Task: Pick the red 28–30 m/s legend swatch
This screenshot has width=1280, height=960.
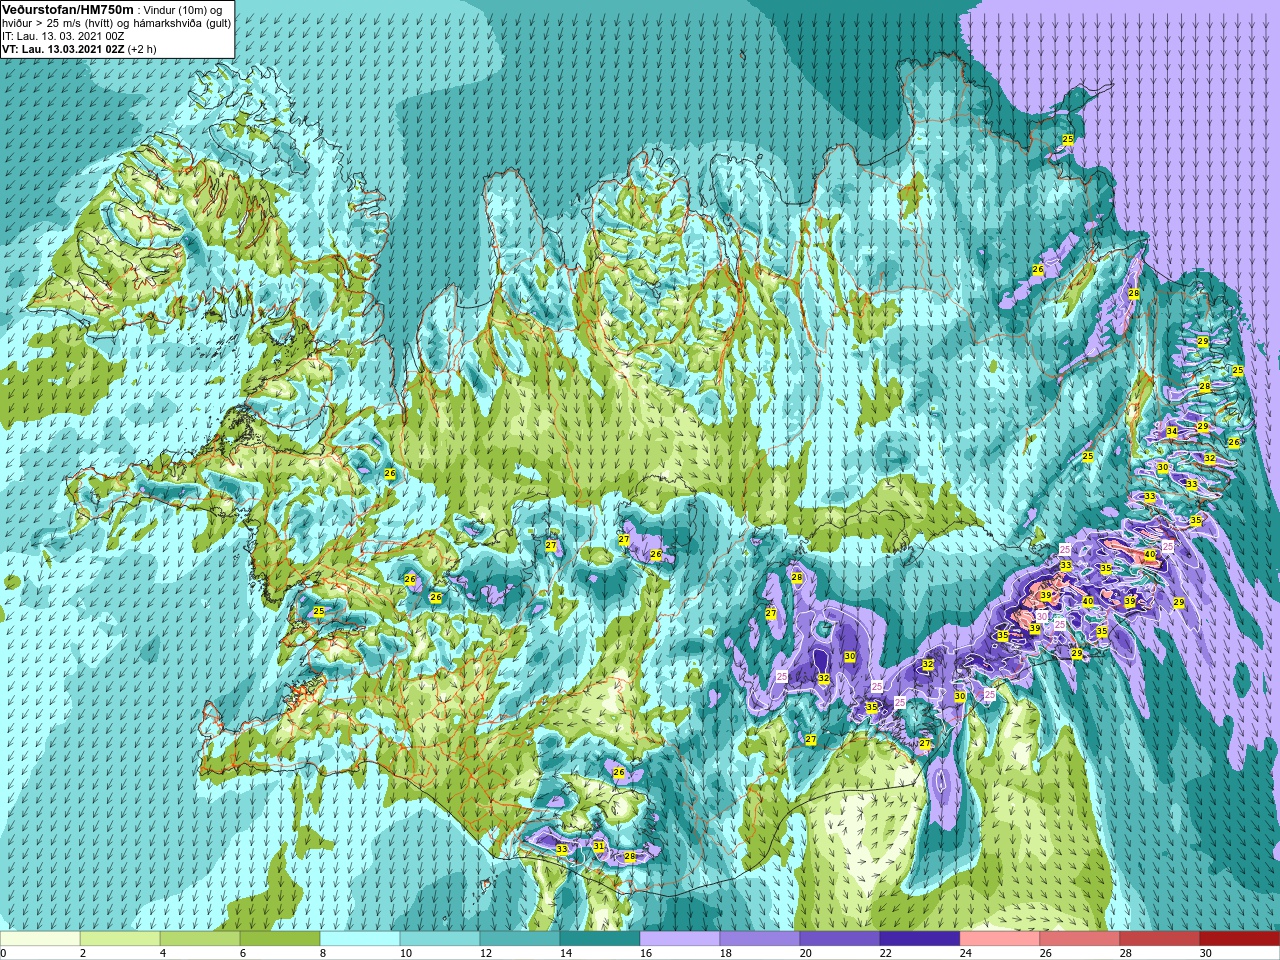Action: point(1160,939)
